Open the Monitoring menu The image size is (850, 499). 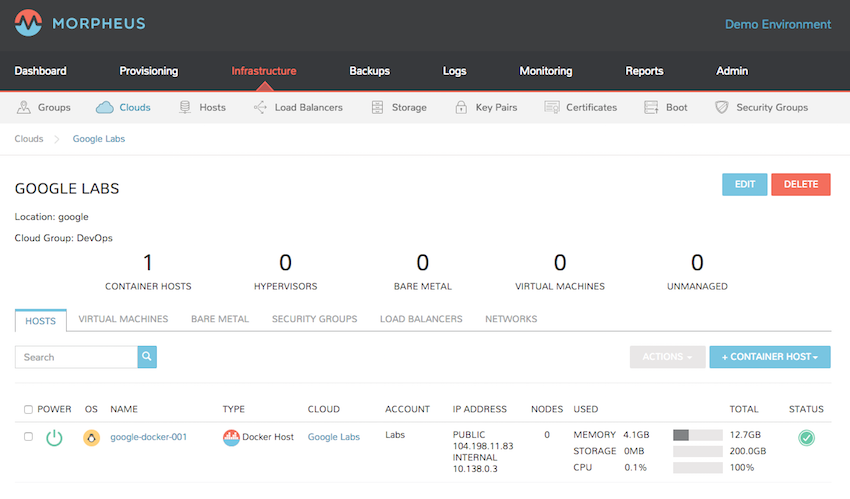(x=546, y=71)
